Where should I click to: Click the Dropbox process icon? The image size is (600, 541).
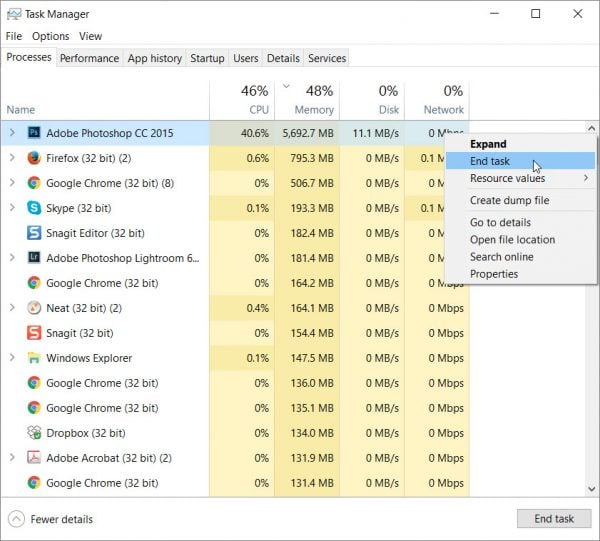coord(34,433)
